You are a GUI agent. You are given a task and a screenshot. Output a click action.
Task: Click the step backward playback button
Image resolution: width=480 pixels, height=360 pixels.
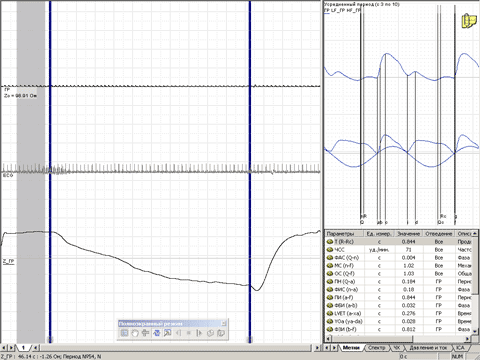[178, 333]
